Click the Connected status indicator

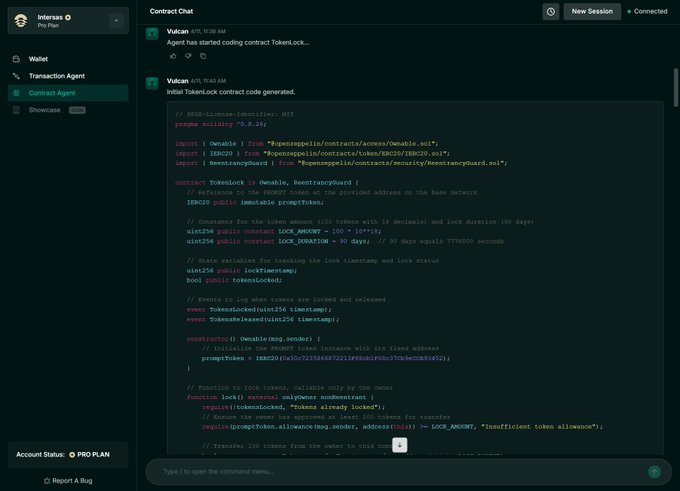[650, 12]
